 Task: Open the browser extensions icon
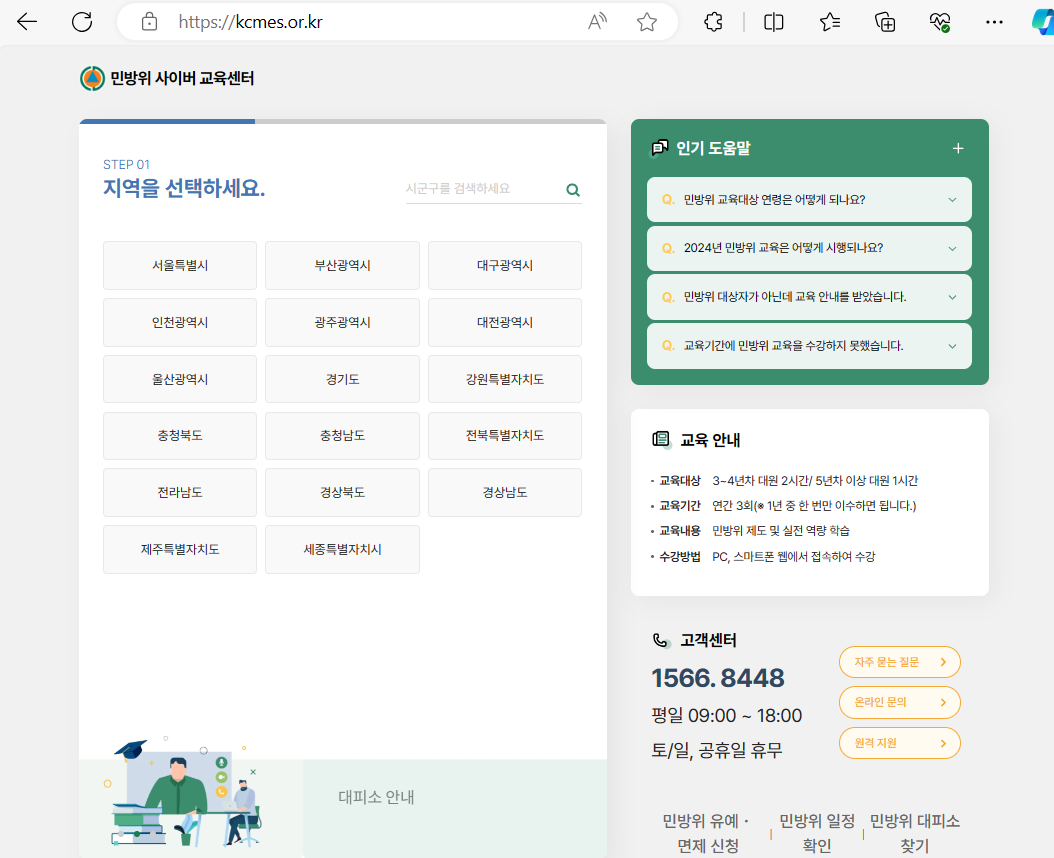coord(713,21)
